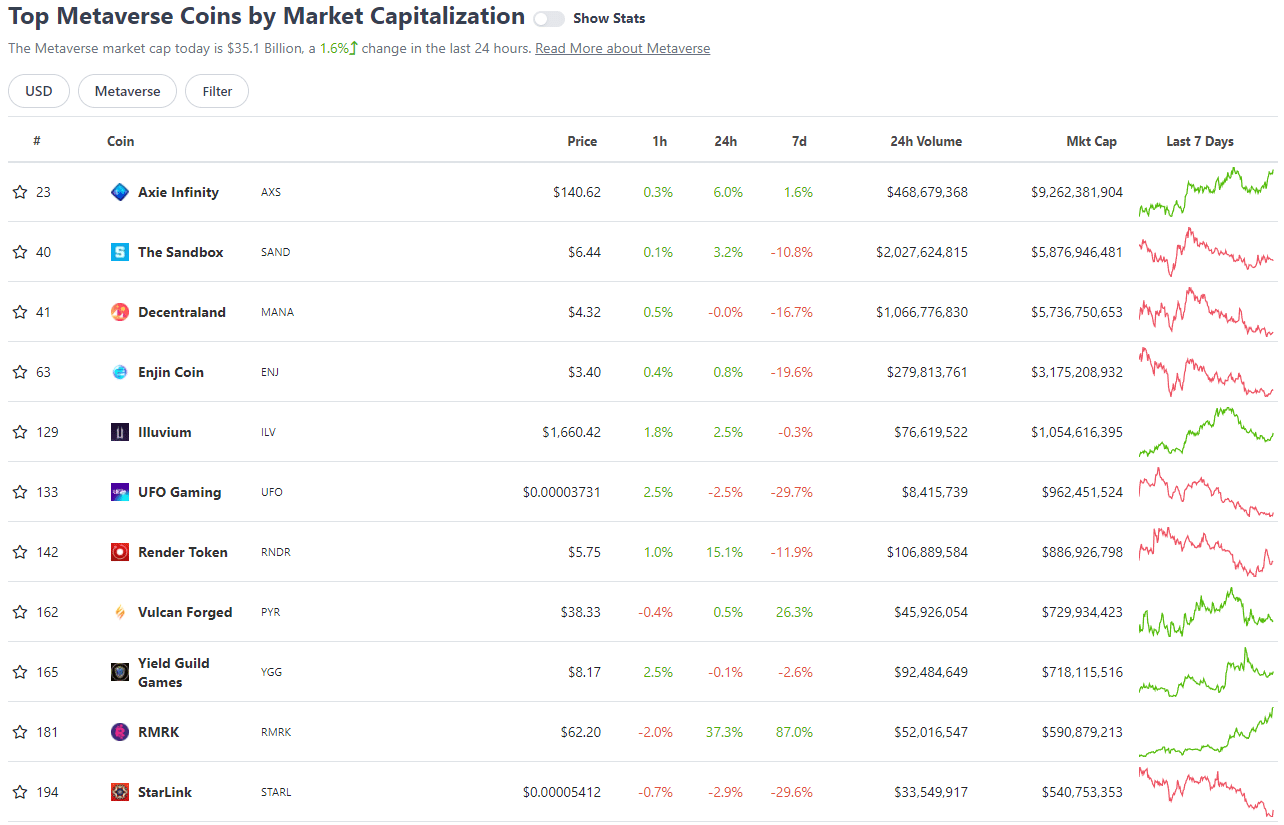Open the Metaverse category selector
Image resolution: width=1284 pixels, height=825 pixels.
[x=127, y=91]
